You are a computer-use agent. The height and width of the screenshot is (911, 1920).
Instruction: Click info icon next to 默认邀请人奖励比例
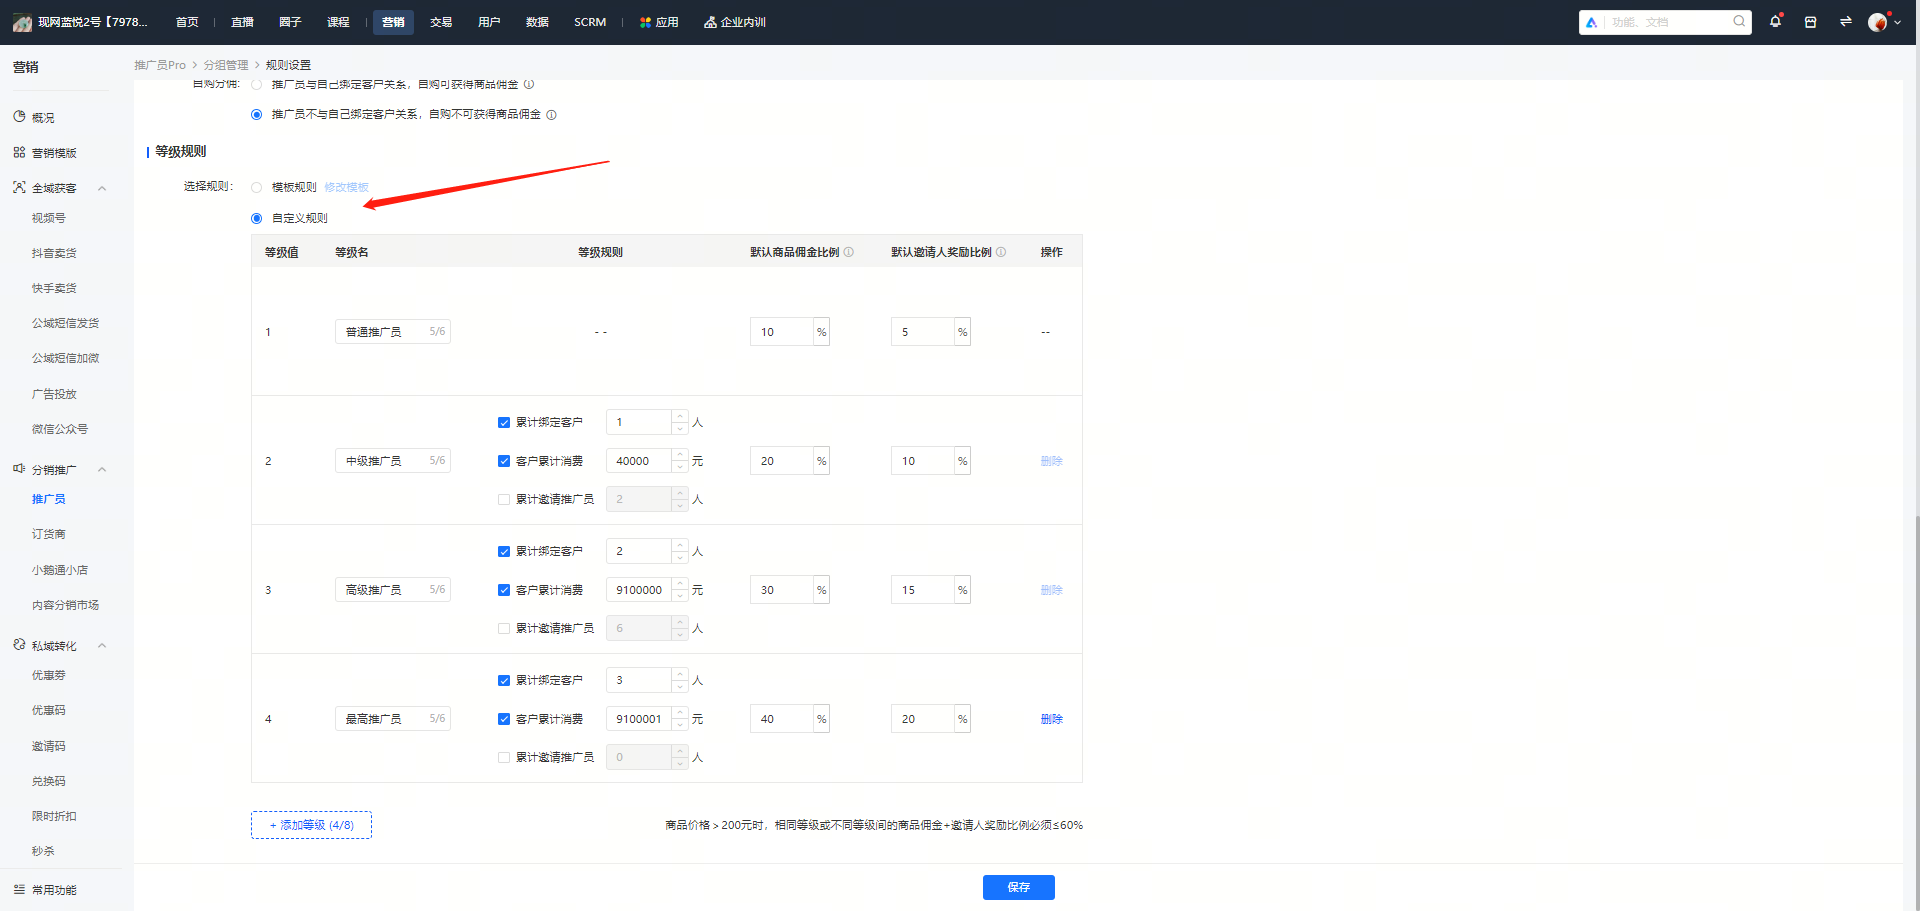[1001, 252]
